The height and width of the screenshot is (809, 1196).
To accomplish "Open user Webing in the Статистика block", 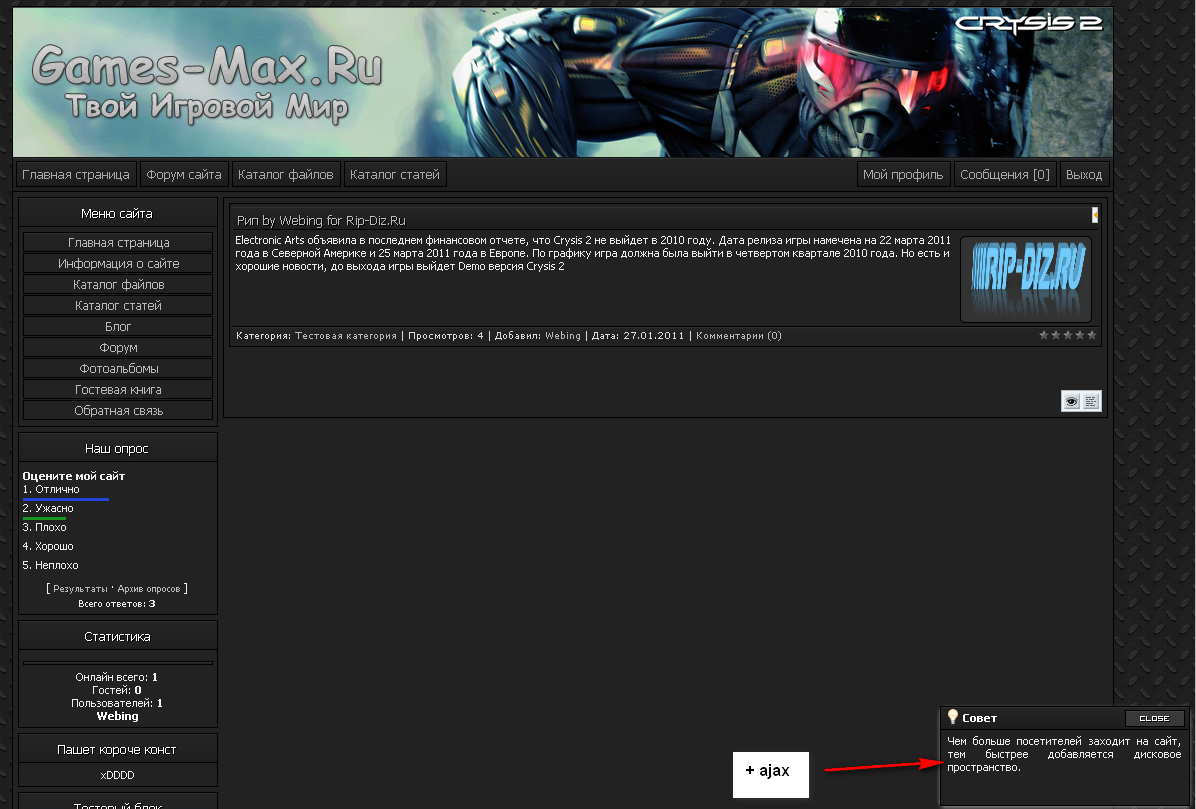I will click(x=117, y=717).
